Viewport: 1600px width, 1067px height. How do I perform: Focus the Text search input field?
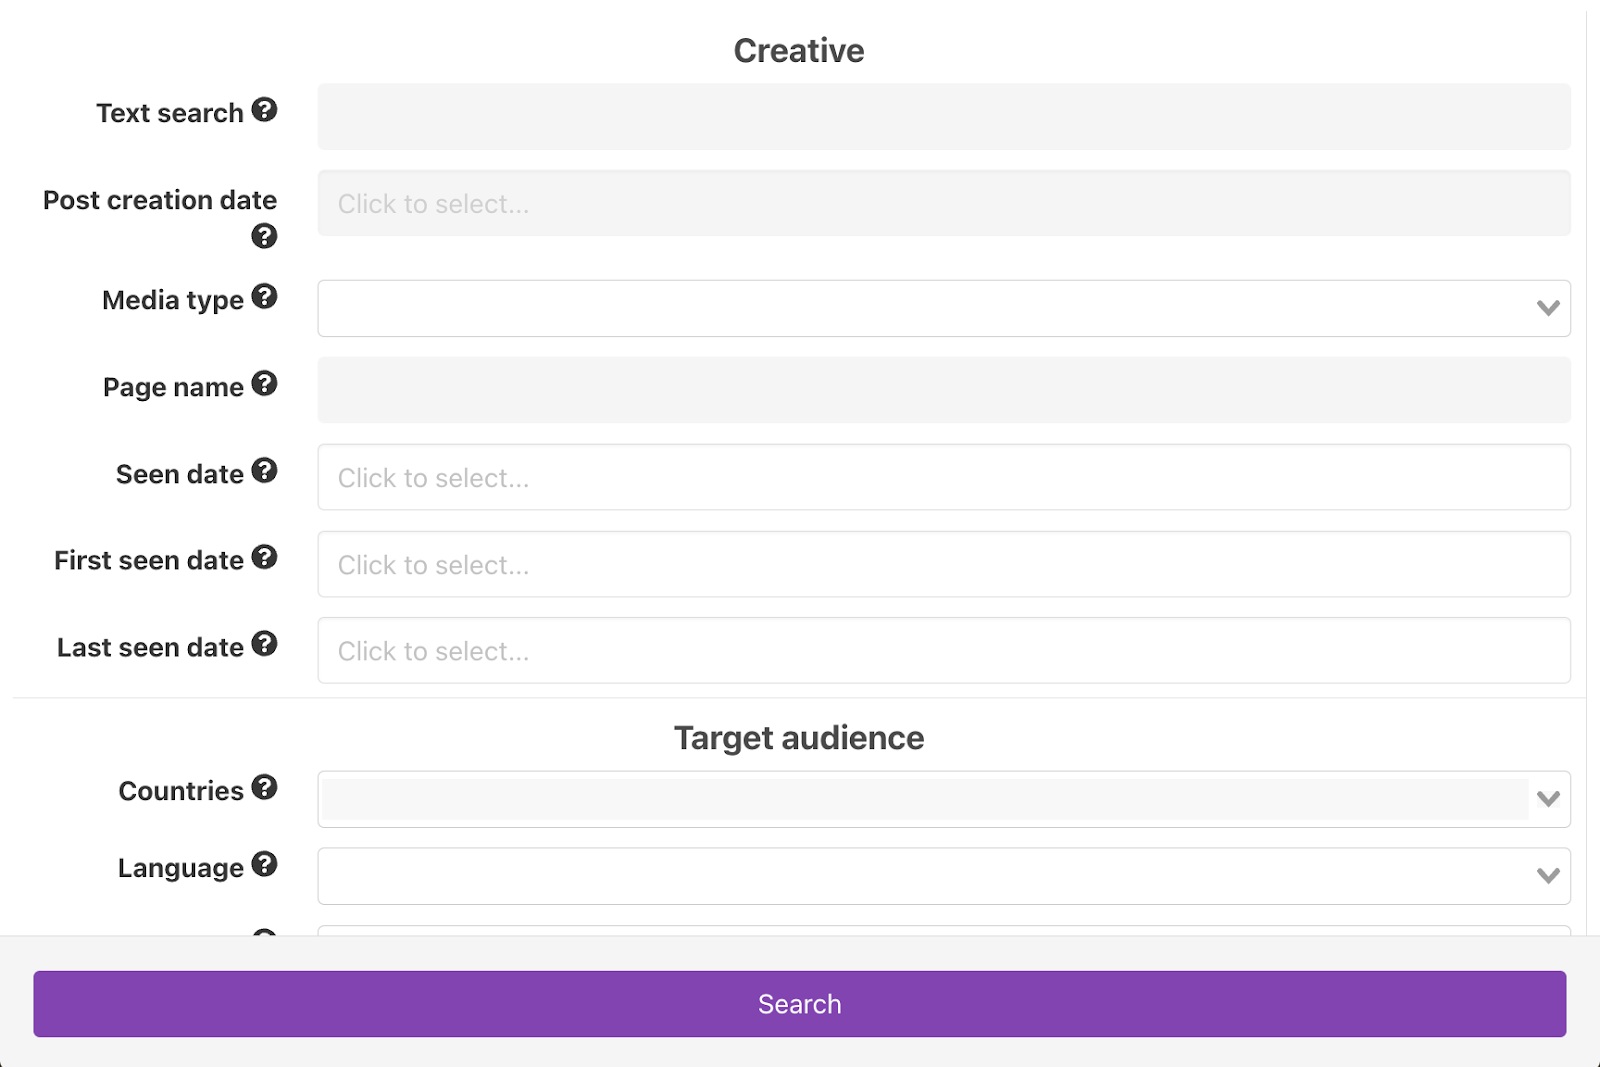pyautogui.click(x=943, y=117)
